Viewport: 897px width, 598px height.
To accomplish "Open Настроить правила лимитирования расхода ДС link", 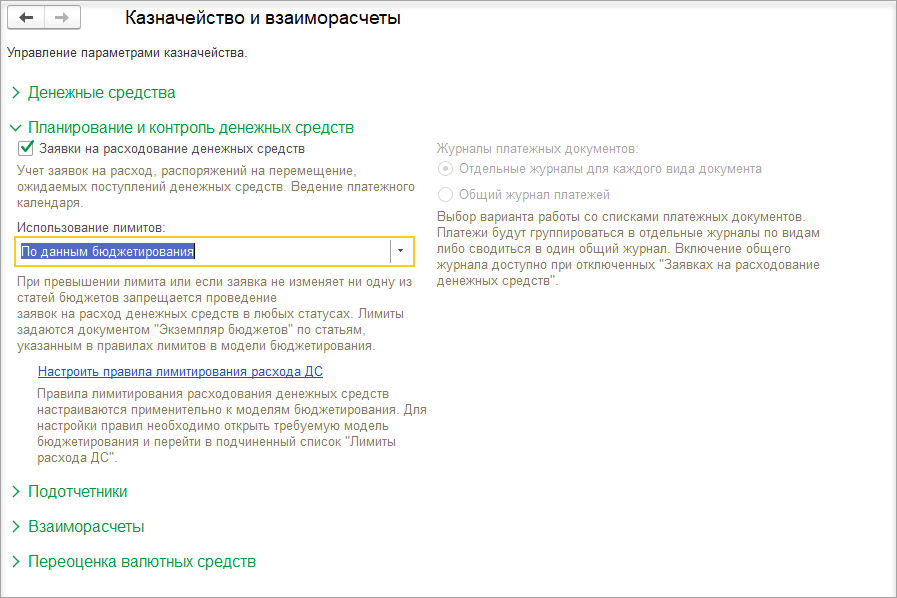I will click(180, 371).
